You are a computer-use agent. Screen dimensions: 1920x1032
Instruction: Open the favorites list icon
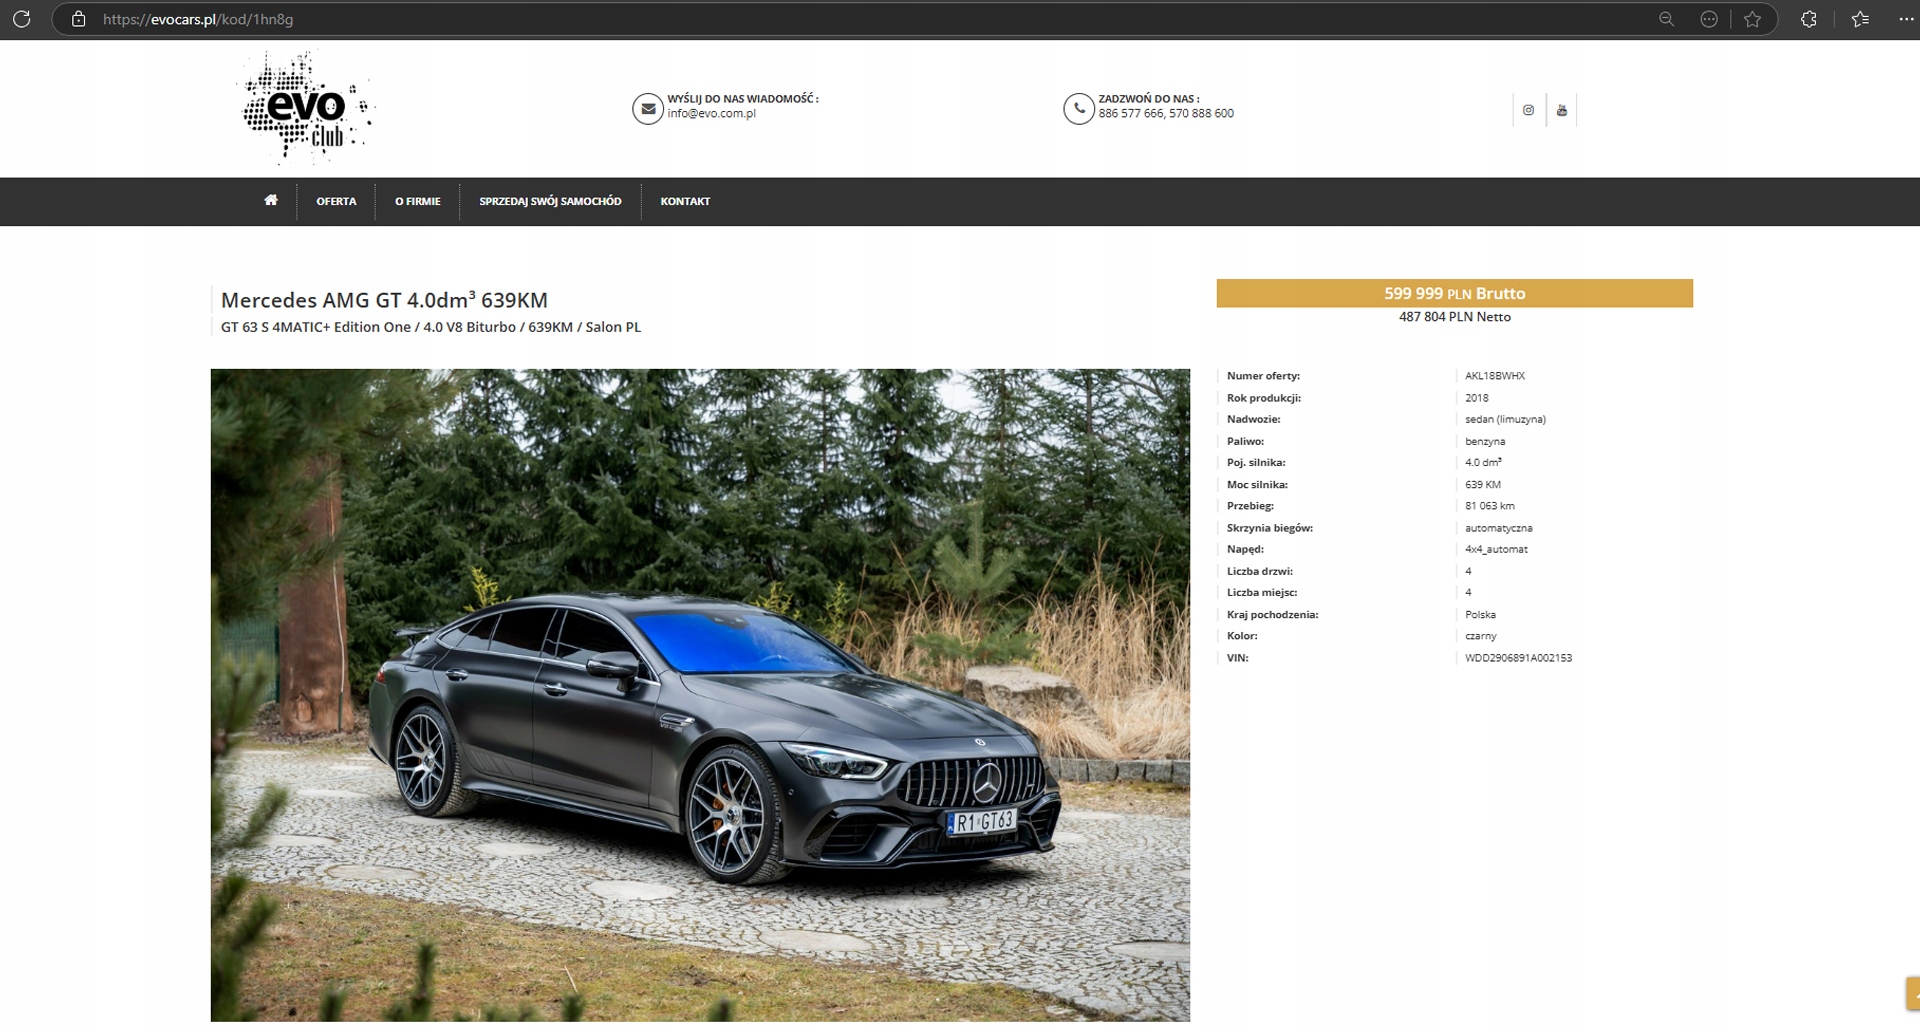click(x=1860, y=19)
